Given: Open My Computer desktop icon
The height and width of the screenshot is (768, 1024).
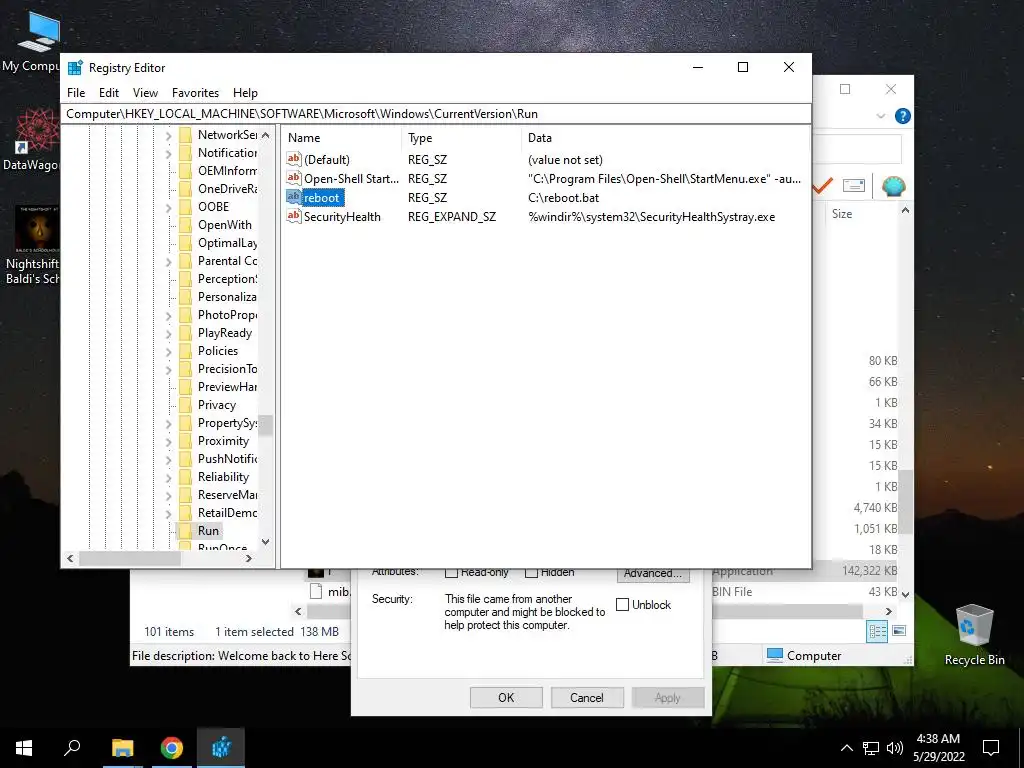Looking at the screenshot, I should click(38, 31).
